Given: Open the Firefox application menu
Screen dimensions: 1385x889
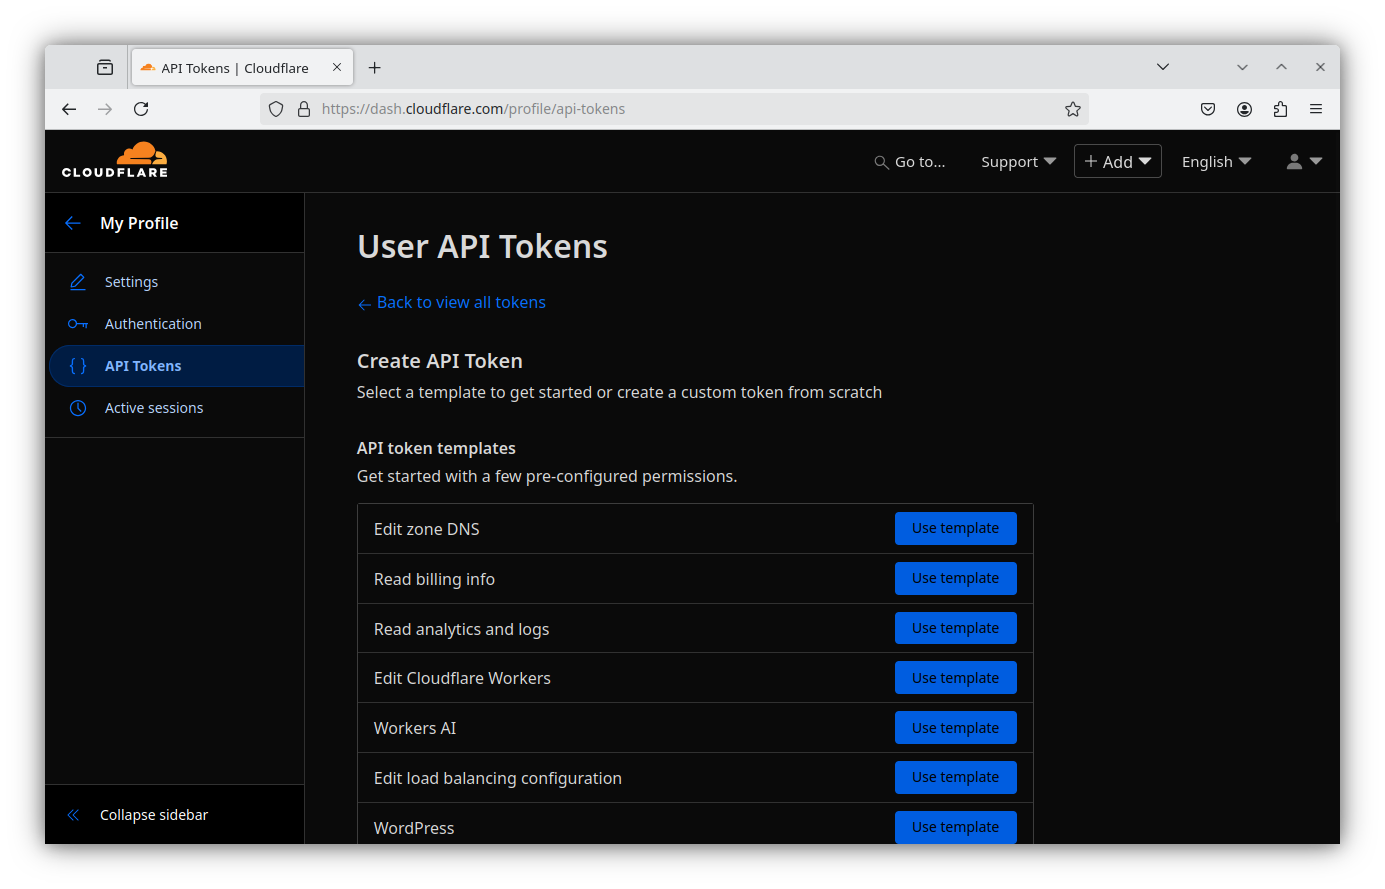Looking at the screenshot, I should coord(1316,109).
